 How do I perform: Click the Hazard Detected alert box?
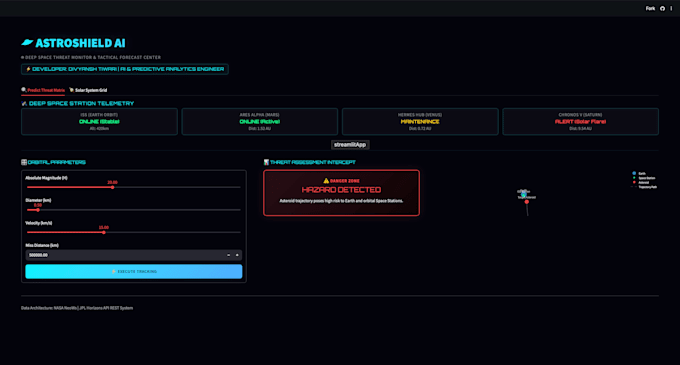[341, 193]
